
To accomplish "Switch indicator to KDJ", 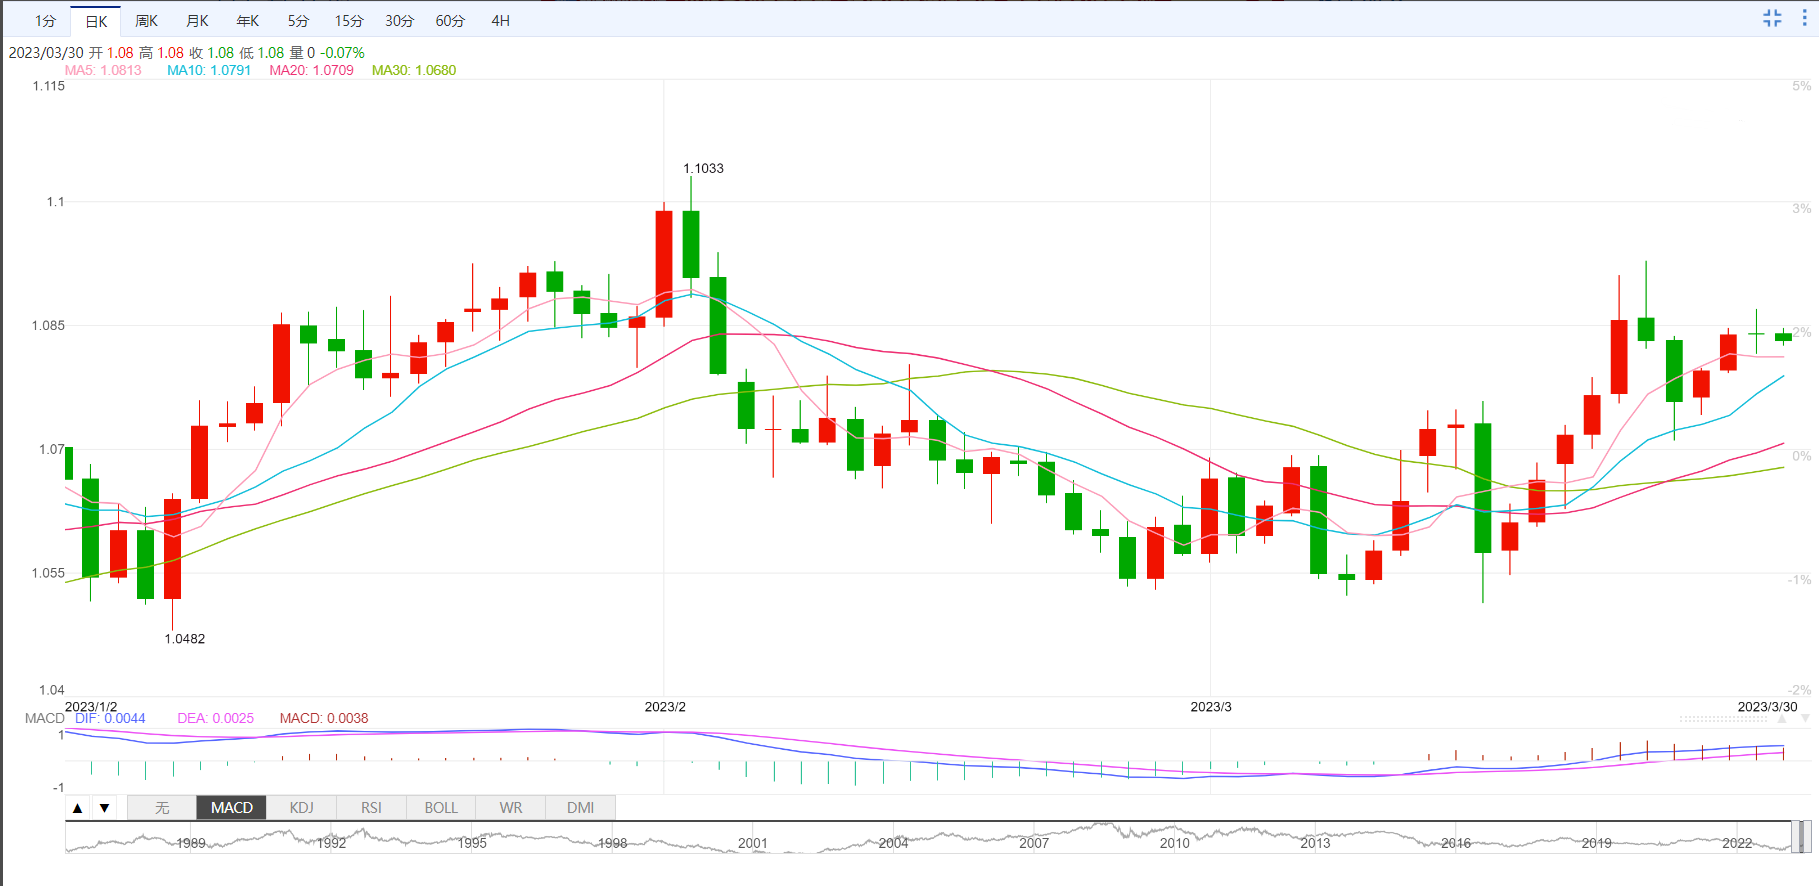I will click(x=301, y=808).
